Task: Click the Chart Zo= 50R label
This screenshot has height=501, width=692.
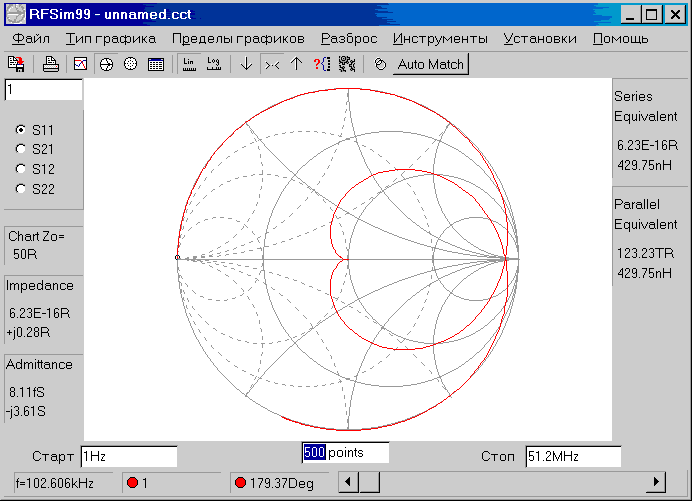Action: click(x=36, y=245)
